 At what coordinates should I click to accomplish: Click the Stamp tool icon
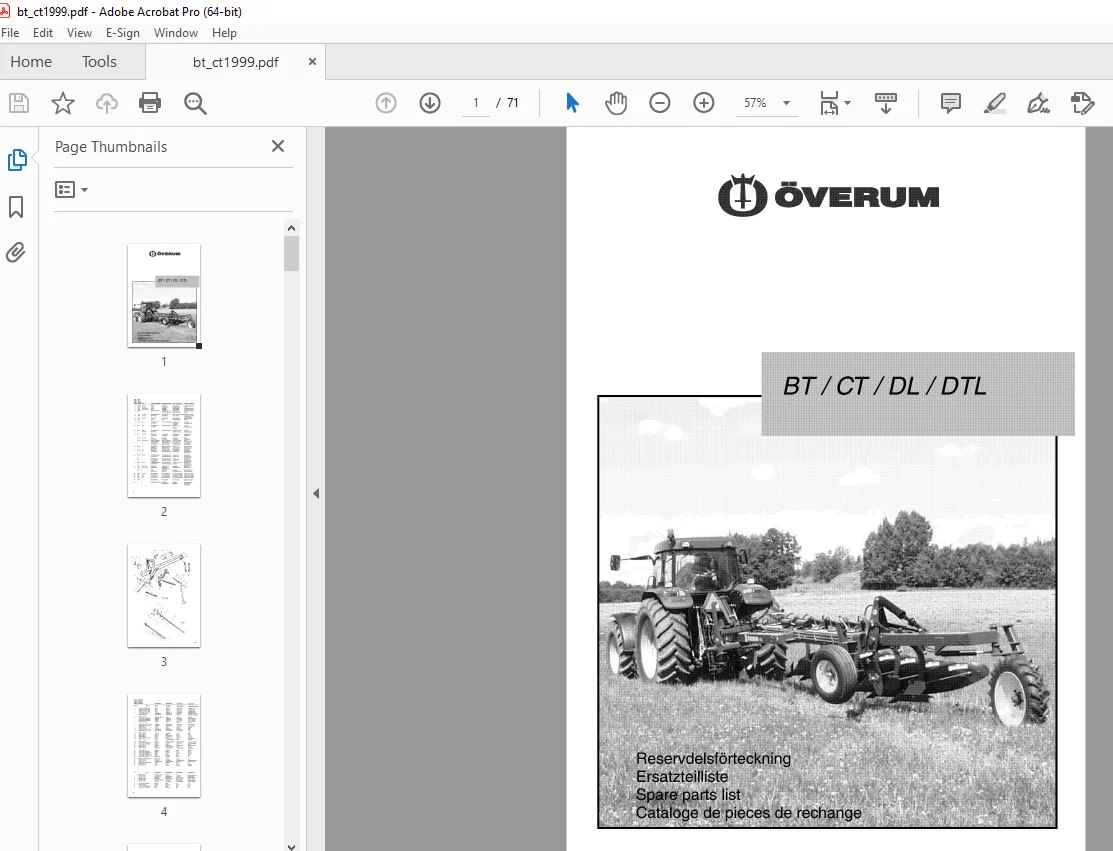click(x=1082, y=103)
